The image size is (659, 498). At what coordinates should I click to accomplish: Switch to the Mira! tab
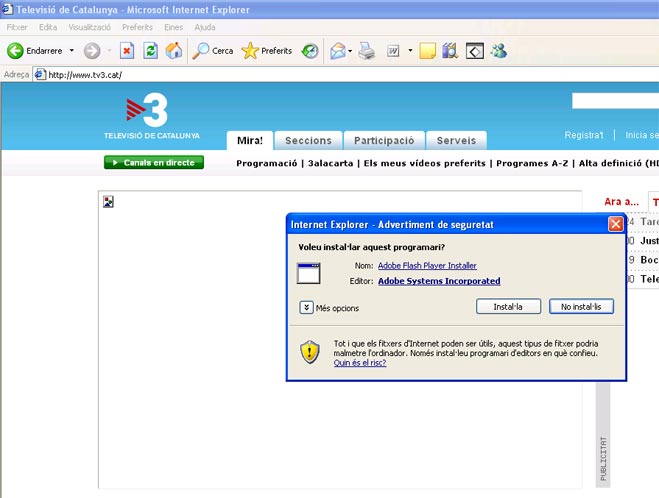pyautogui.click(x=250, y=140)
